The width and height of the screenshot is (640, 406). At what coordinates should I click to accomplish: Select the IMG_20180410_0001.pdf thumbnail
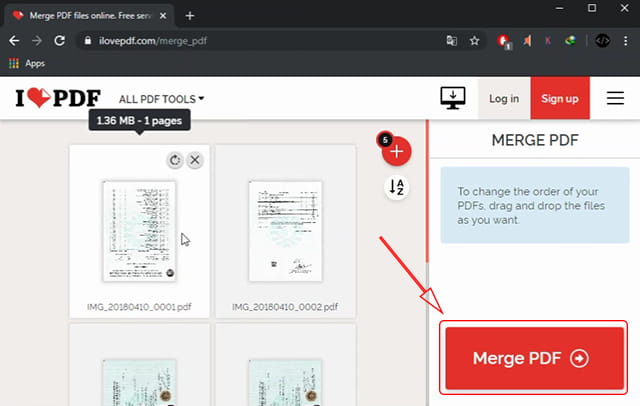[x=139, y=231]
